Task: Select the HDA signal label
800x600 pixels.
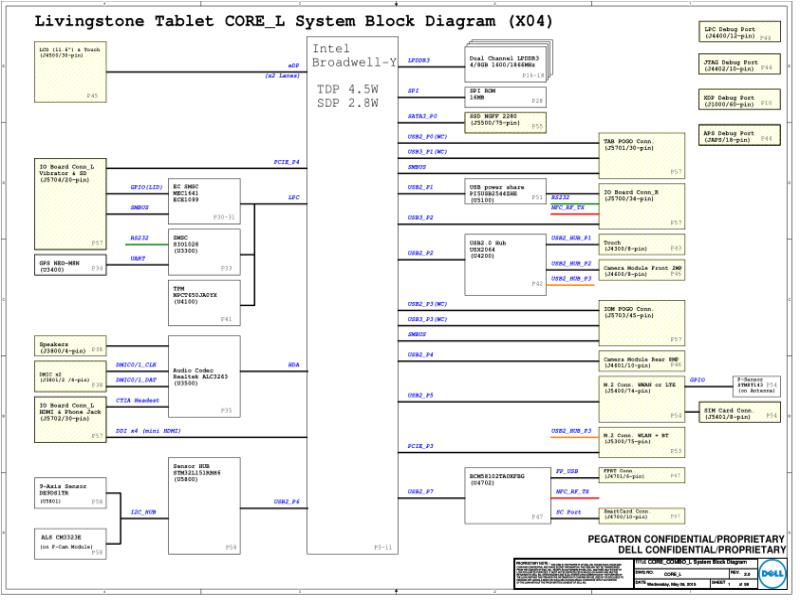Action: click(x=294, y=365)
